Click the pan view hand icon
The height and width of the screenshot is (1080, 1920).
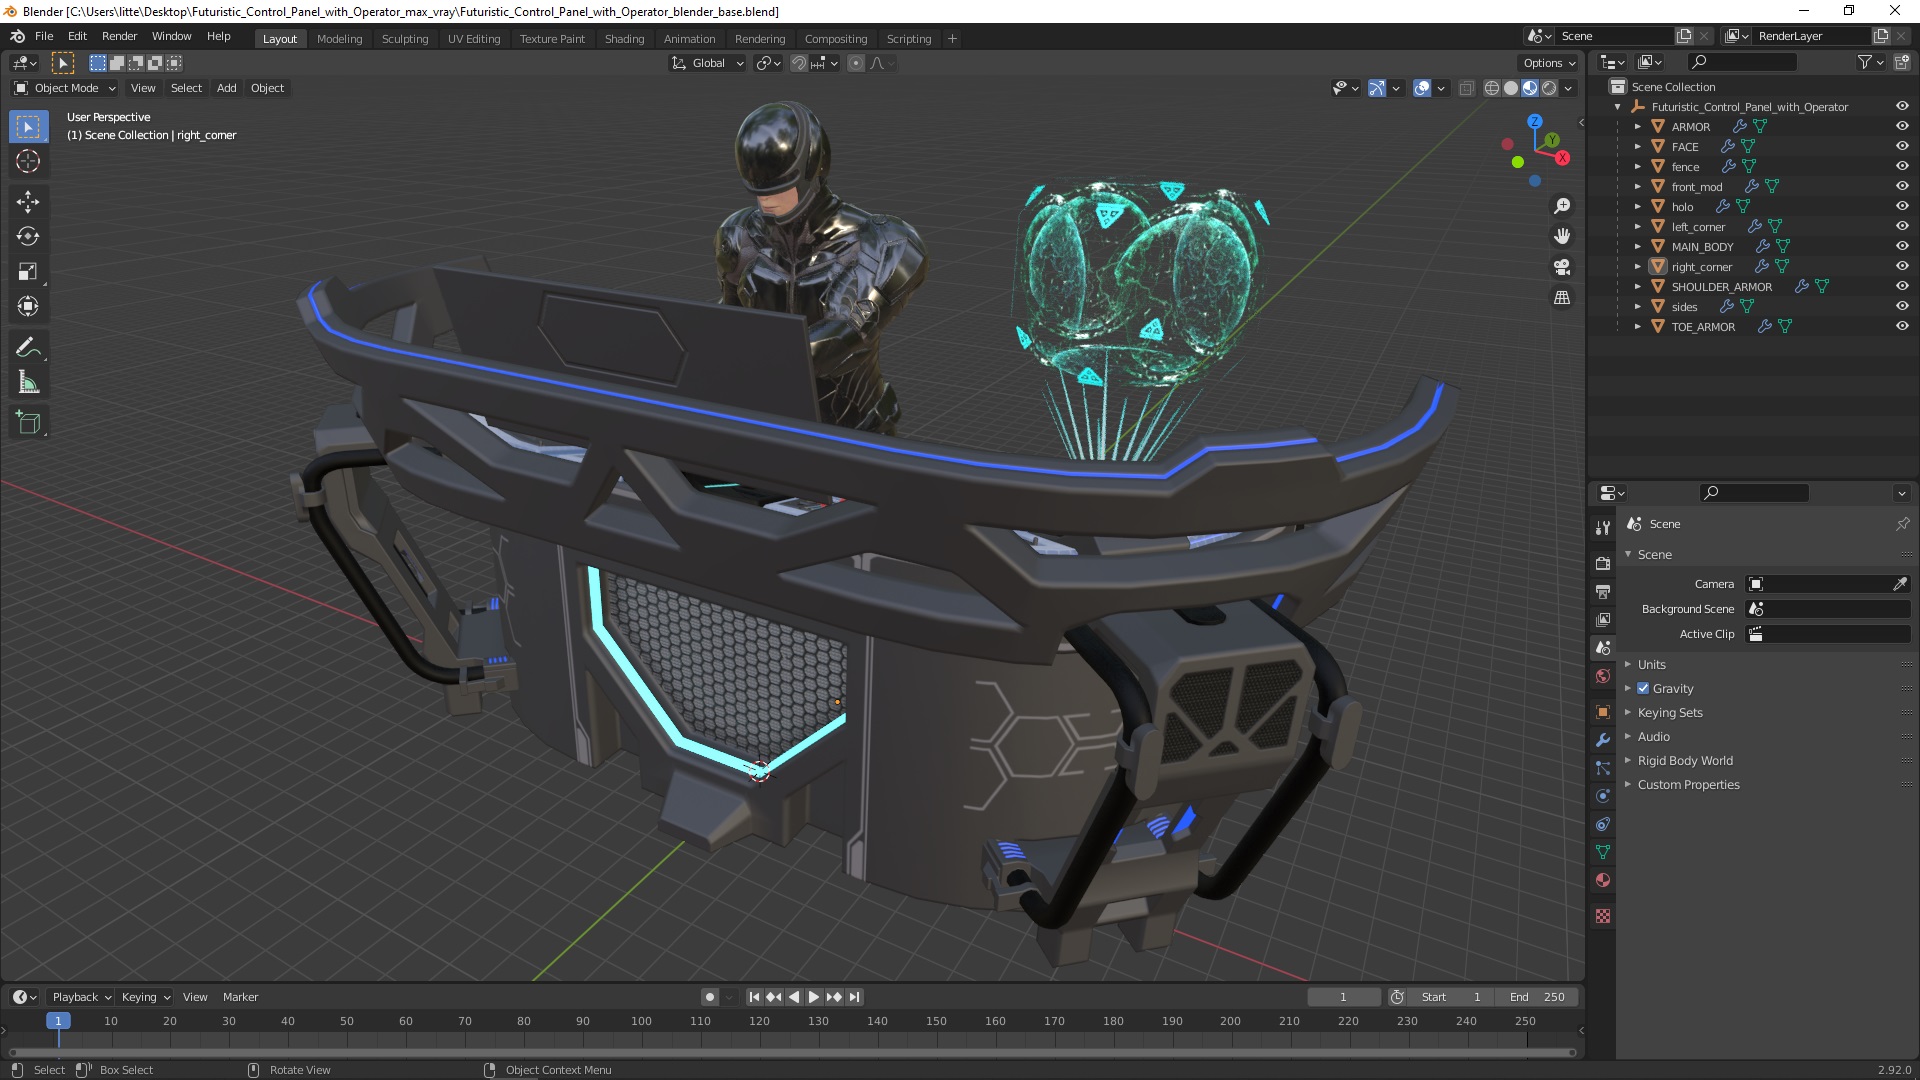point(1562,236)
